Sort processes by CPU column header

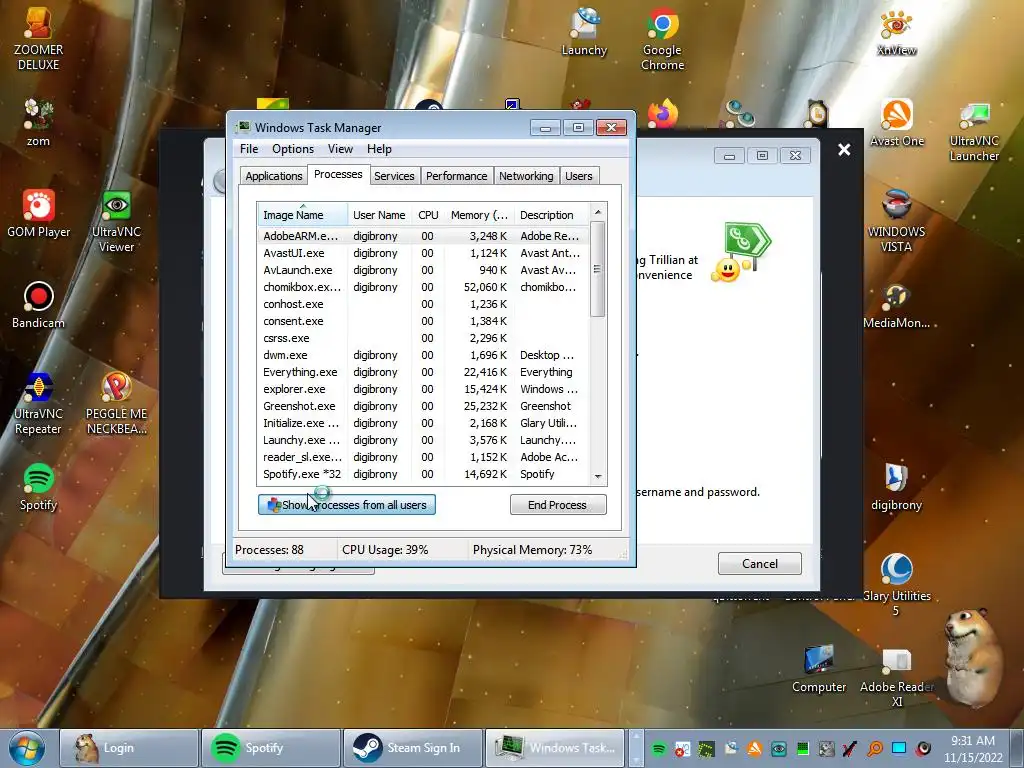428,215
